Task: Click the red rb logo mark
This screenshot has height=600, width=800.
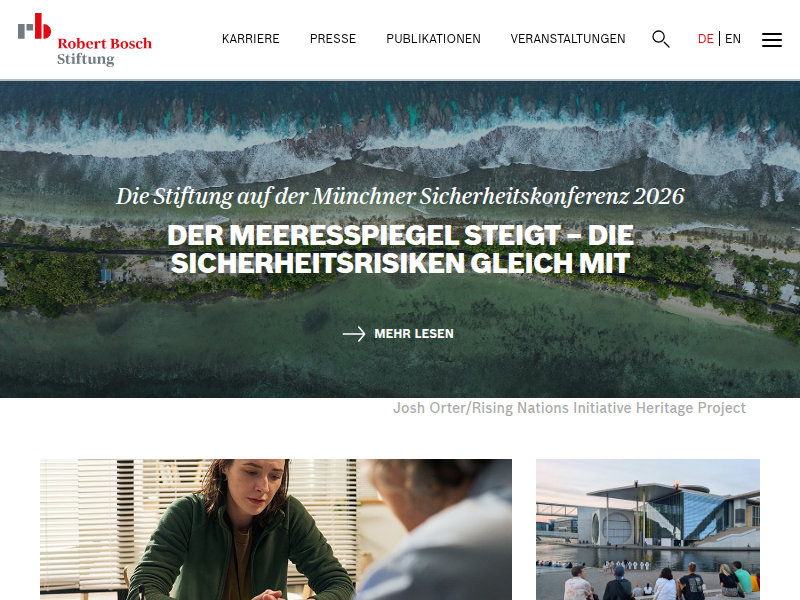Action: tap(35, 26)
